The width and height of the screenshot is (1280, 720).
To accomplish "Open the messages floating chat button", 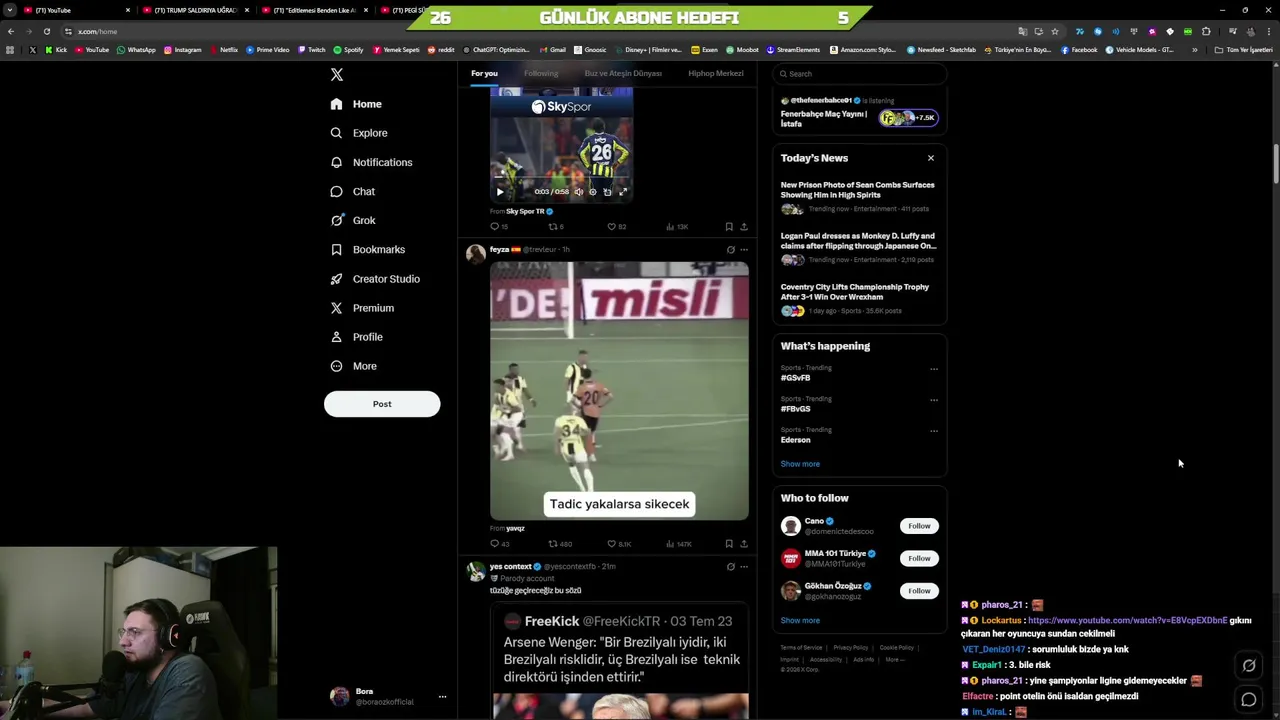I will (x=1249, y=700).
